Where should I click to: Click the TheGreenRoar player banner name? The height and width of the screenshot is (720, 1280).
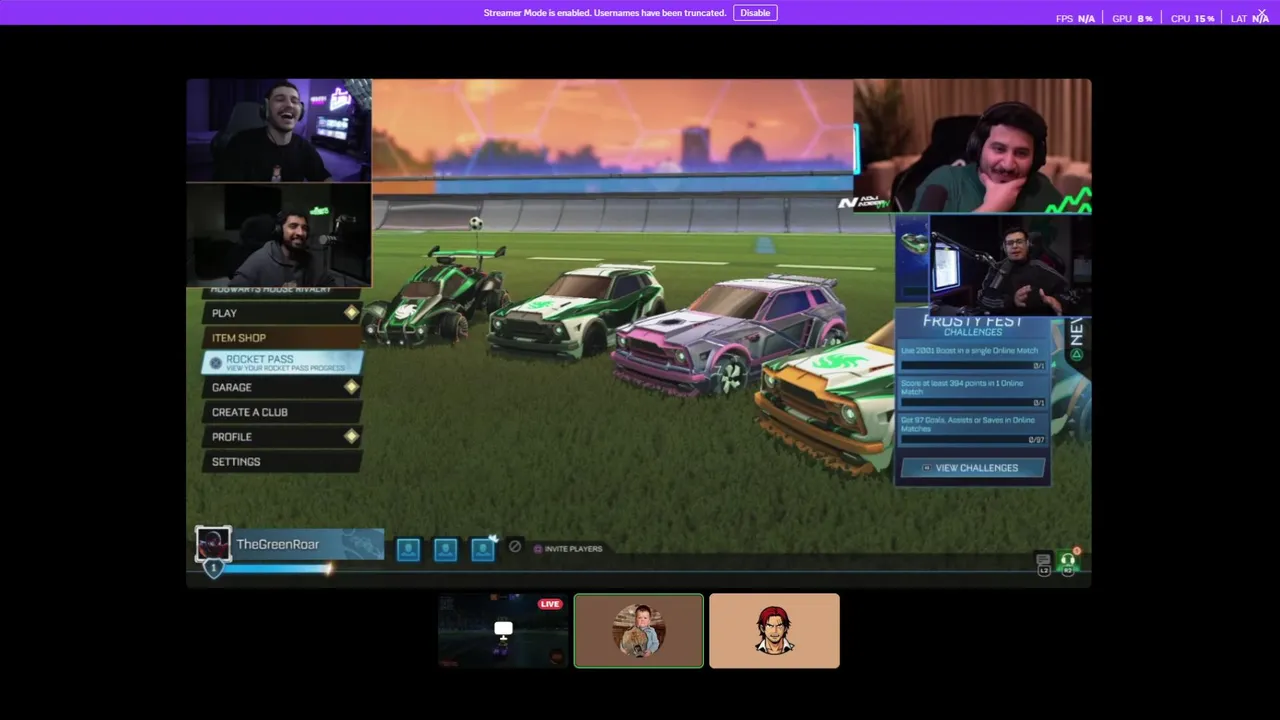(x=278, y=545)
